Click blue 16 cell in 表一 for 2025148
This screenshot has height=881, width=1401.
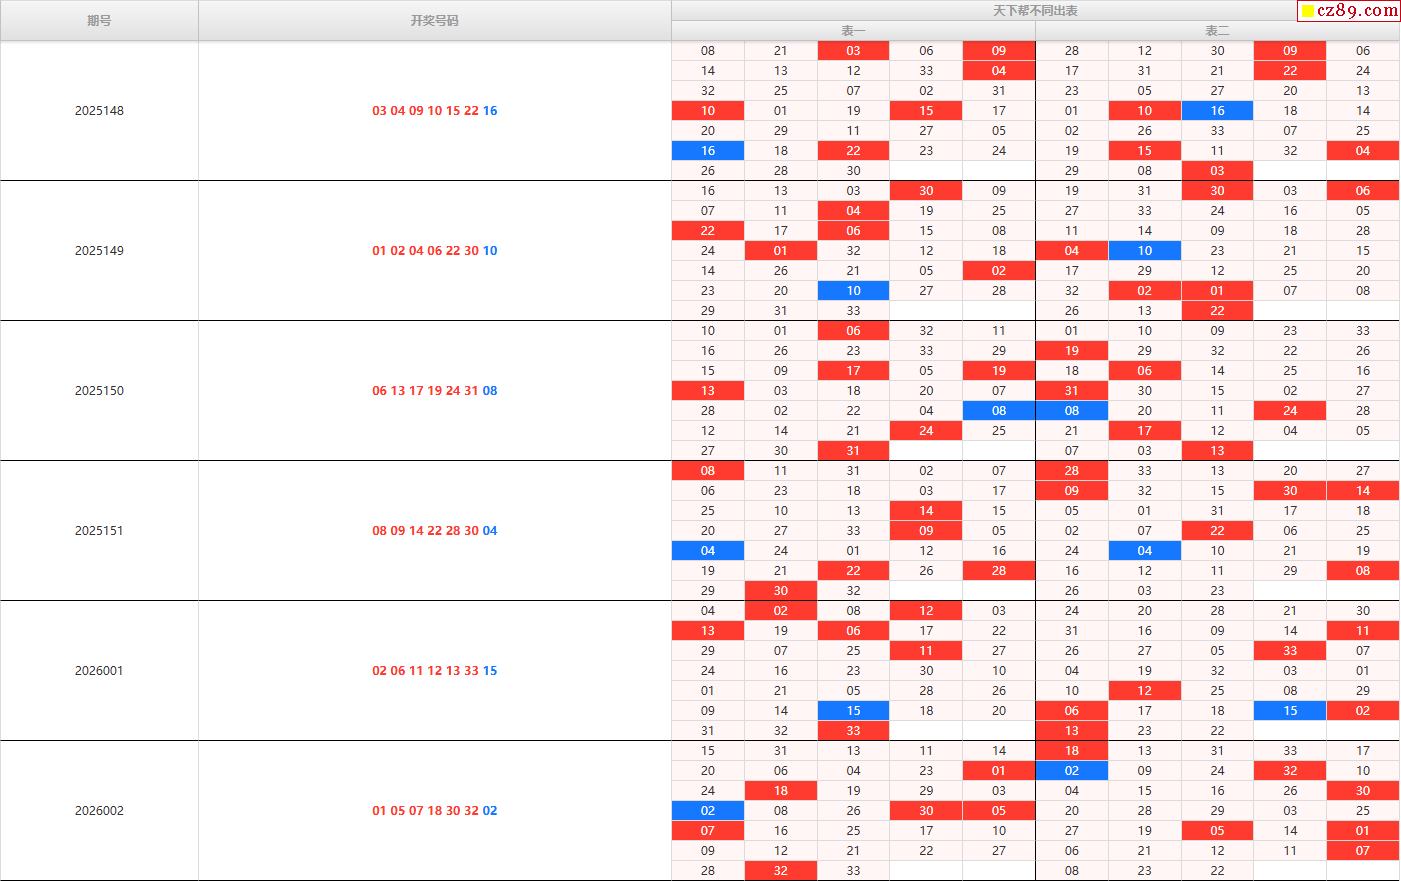tap(708, 151)
